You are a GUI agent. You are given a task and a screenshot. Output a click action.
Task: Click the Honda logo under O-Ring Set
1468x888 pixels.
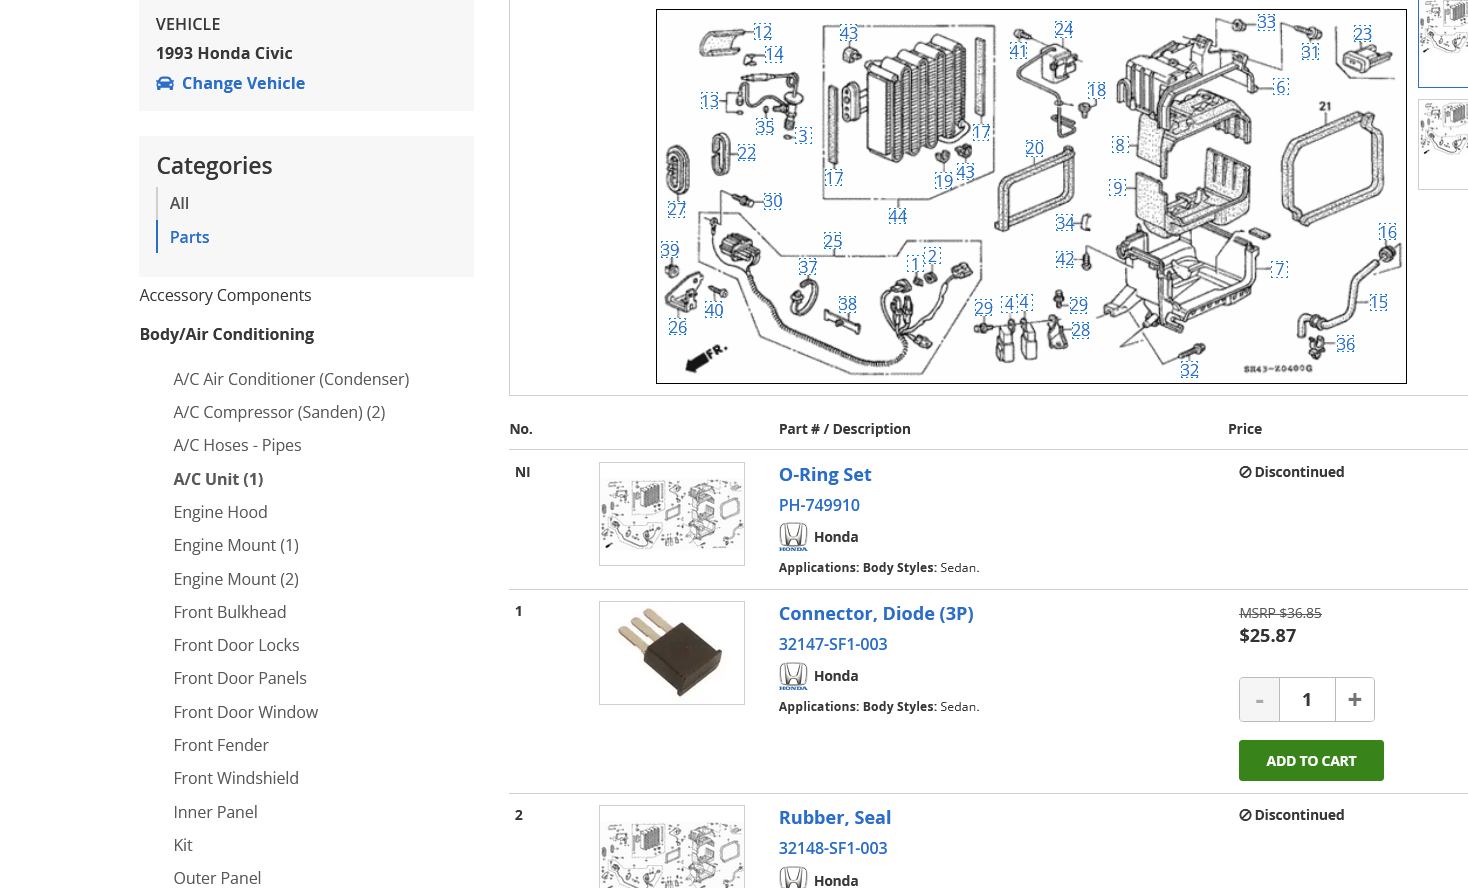793,537
